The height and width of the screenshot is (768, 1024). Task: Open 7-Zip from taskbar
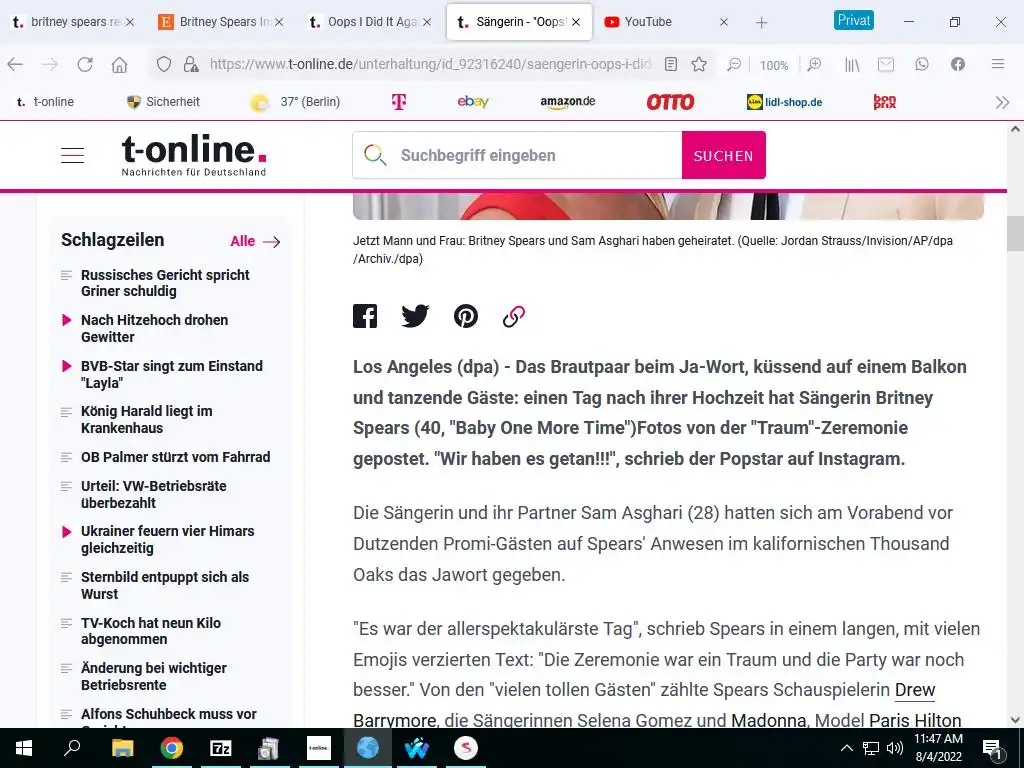tap(221, 748)
